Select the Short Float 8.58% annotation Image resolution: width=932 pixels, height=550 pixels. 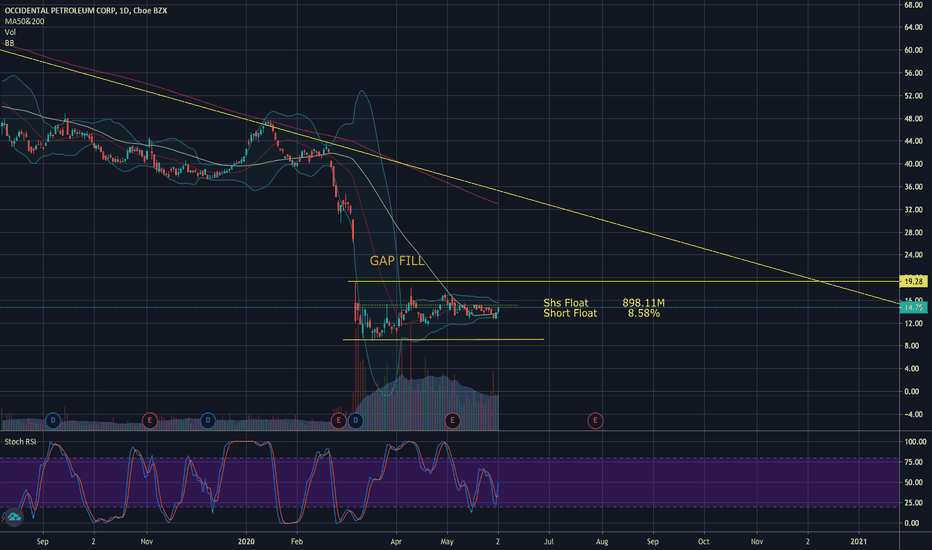point(602,313)
